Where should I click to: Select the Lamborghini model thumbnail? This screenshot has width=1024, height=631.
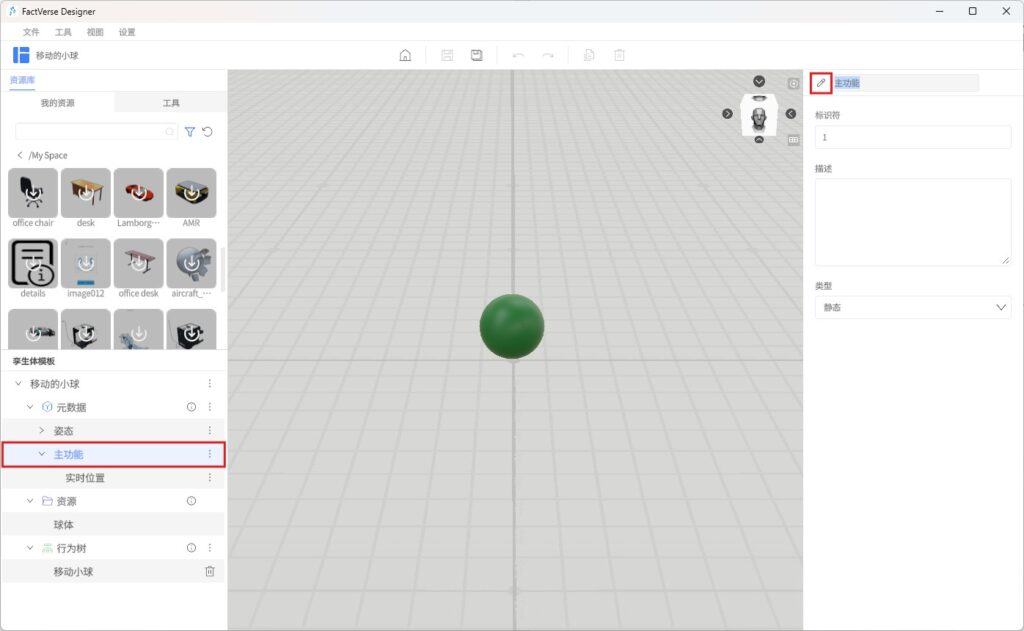click(x=139, y=194)
